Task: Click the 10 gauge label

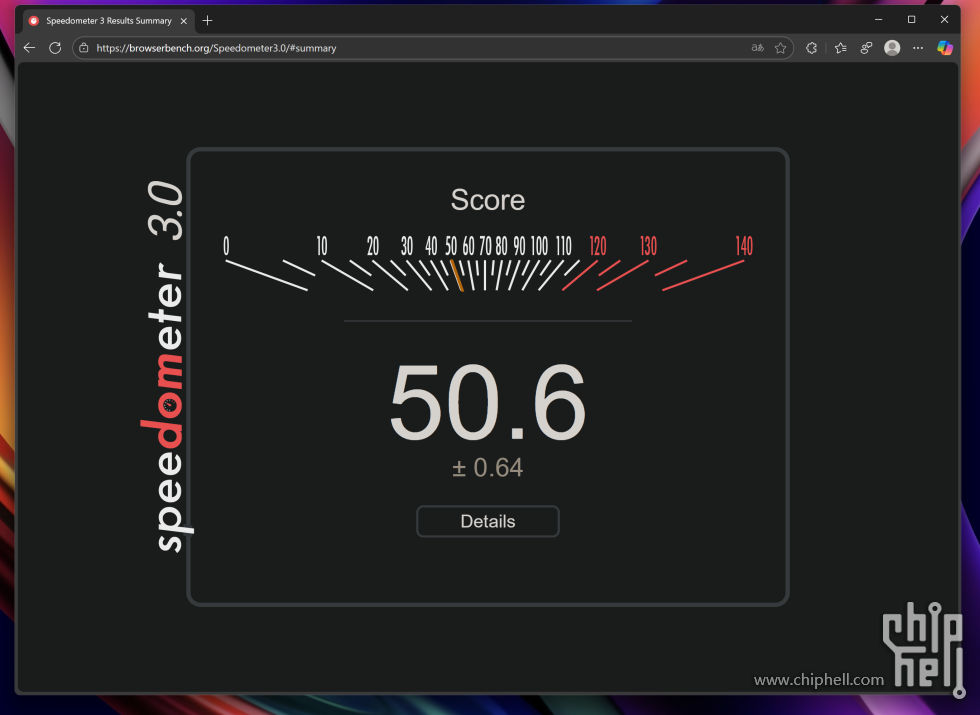Action: [322, 246]
